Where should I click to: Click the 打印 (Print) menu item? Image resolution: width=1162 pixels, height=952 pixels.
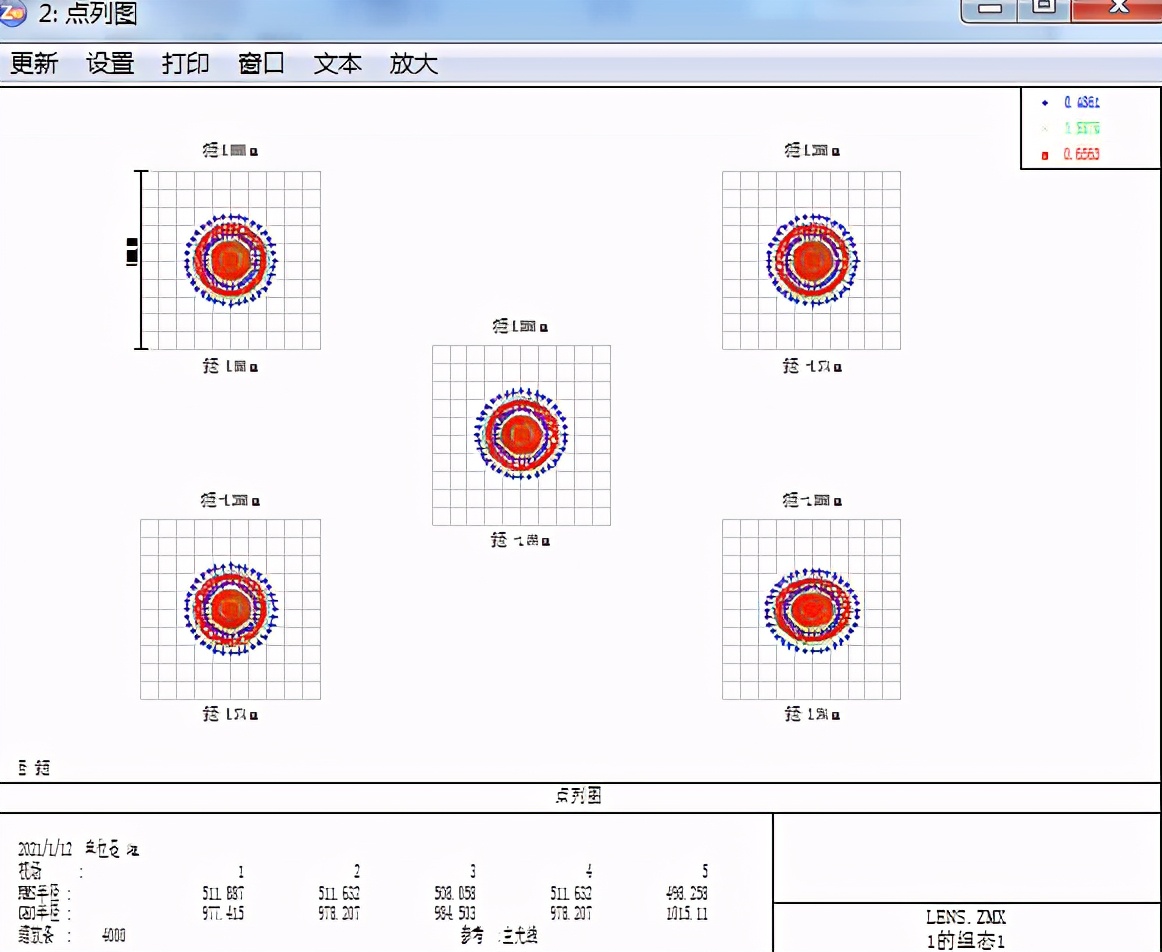point(185,63)
